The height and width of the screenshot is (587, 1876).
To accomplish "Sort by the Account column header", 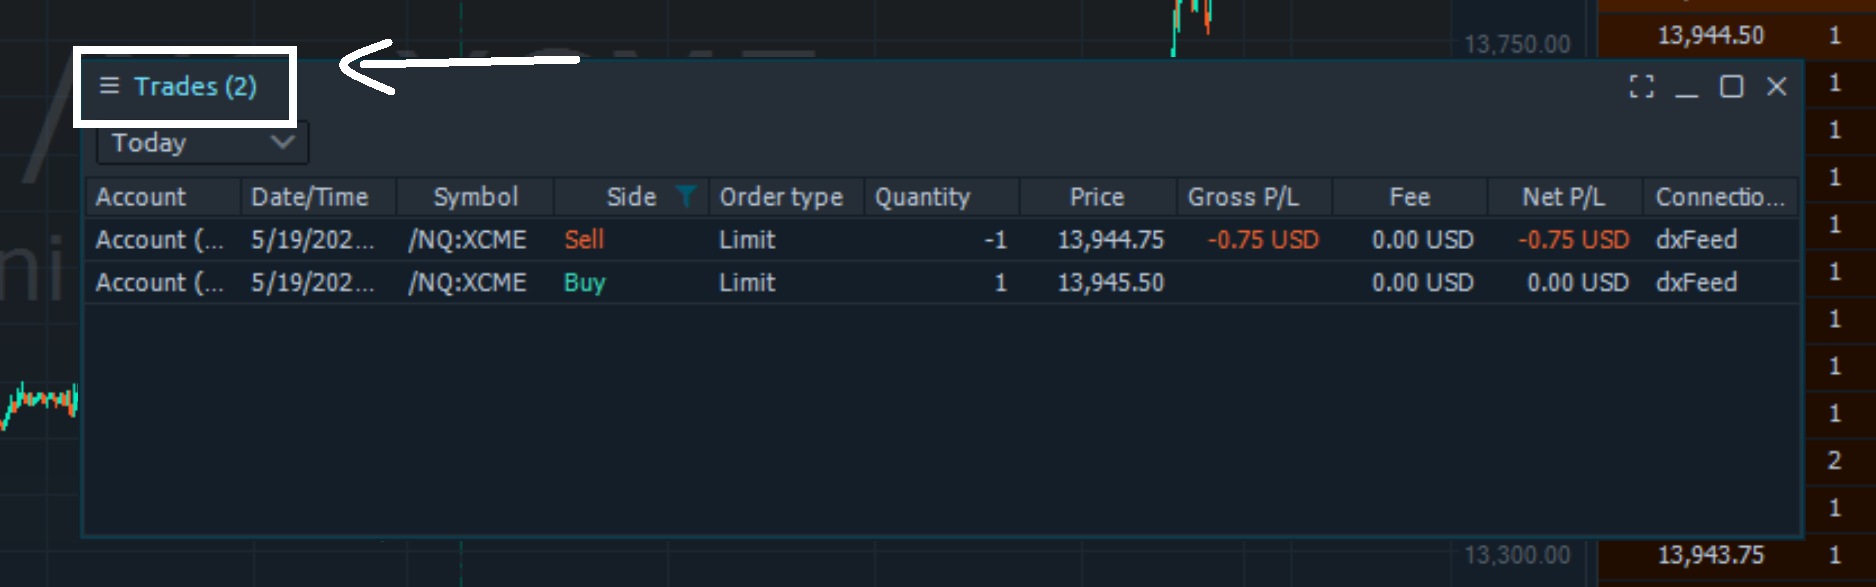I will [141, 197].
